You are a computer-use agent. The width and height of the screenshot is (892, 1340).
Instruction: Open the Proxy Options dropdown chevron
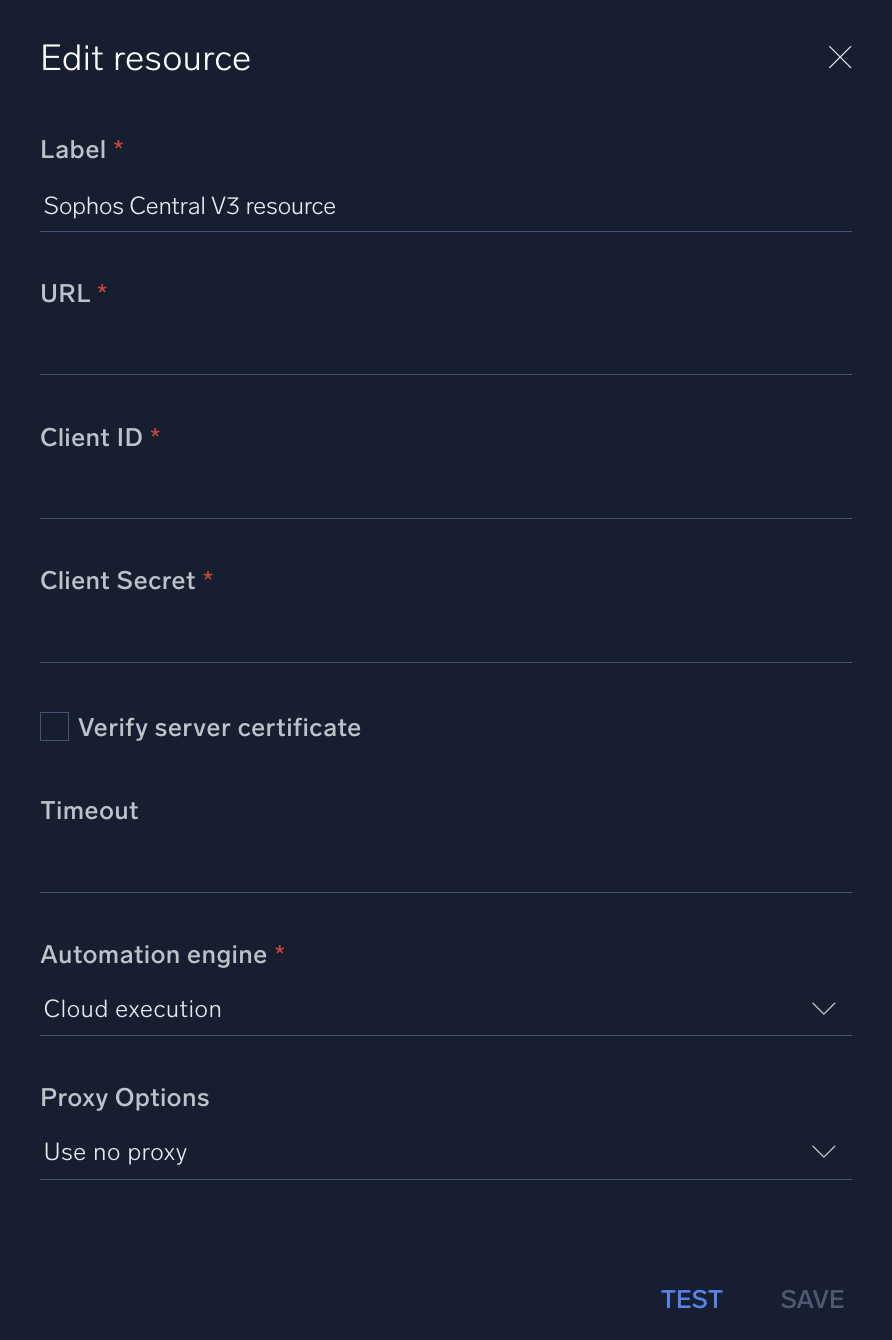[823, 1152]
